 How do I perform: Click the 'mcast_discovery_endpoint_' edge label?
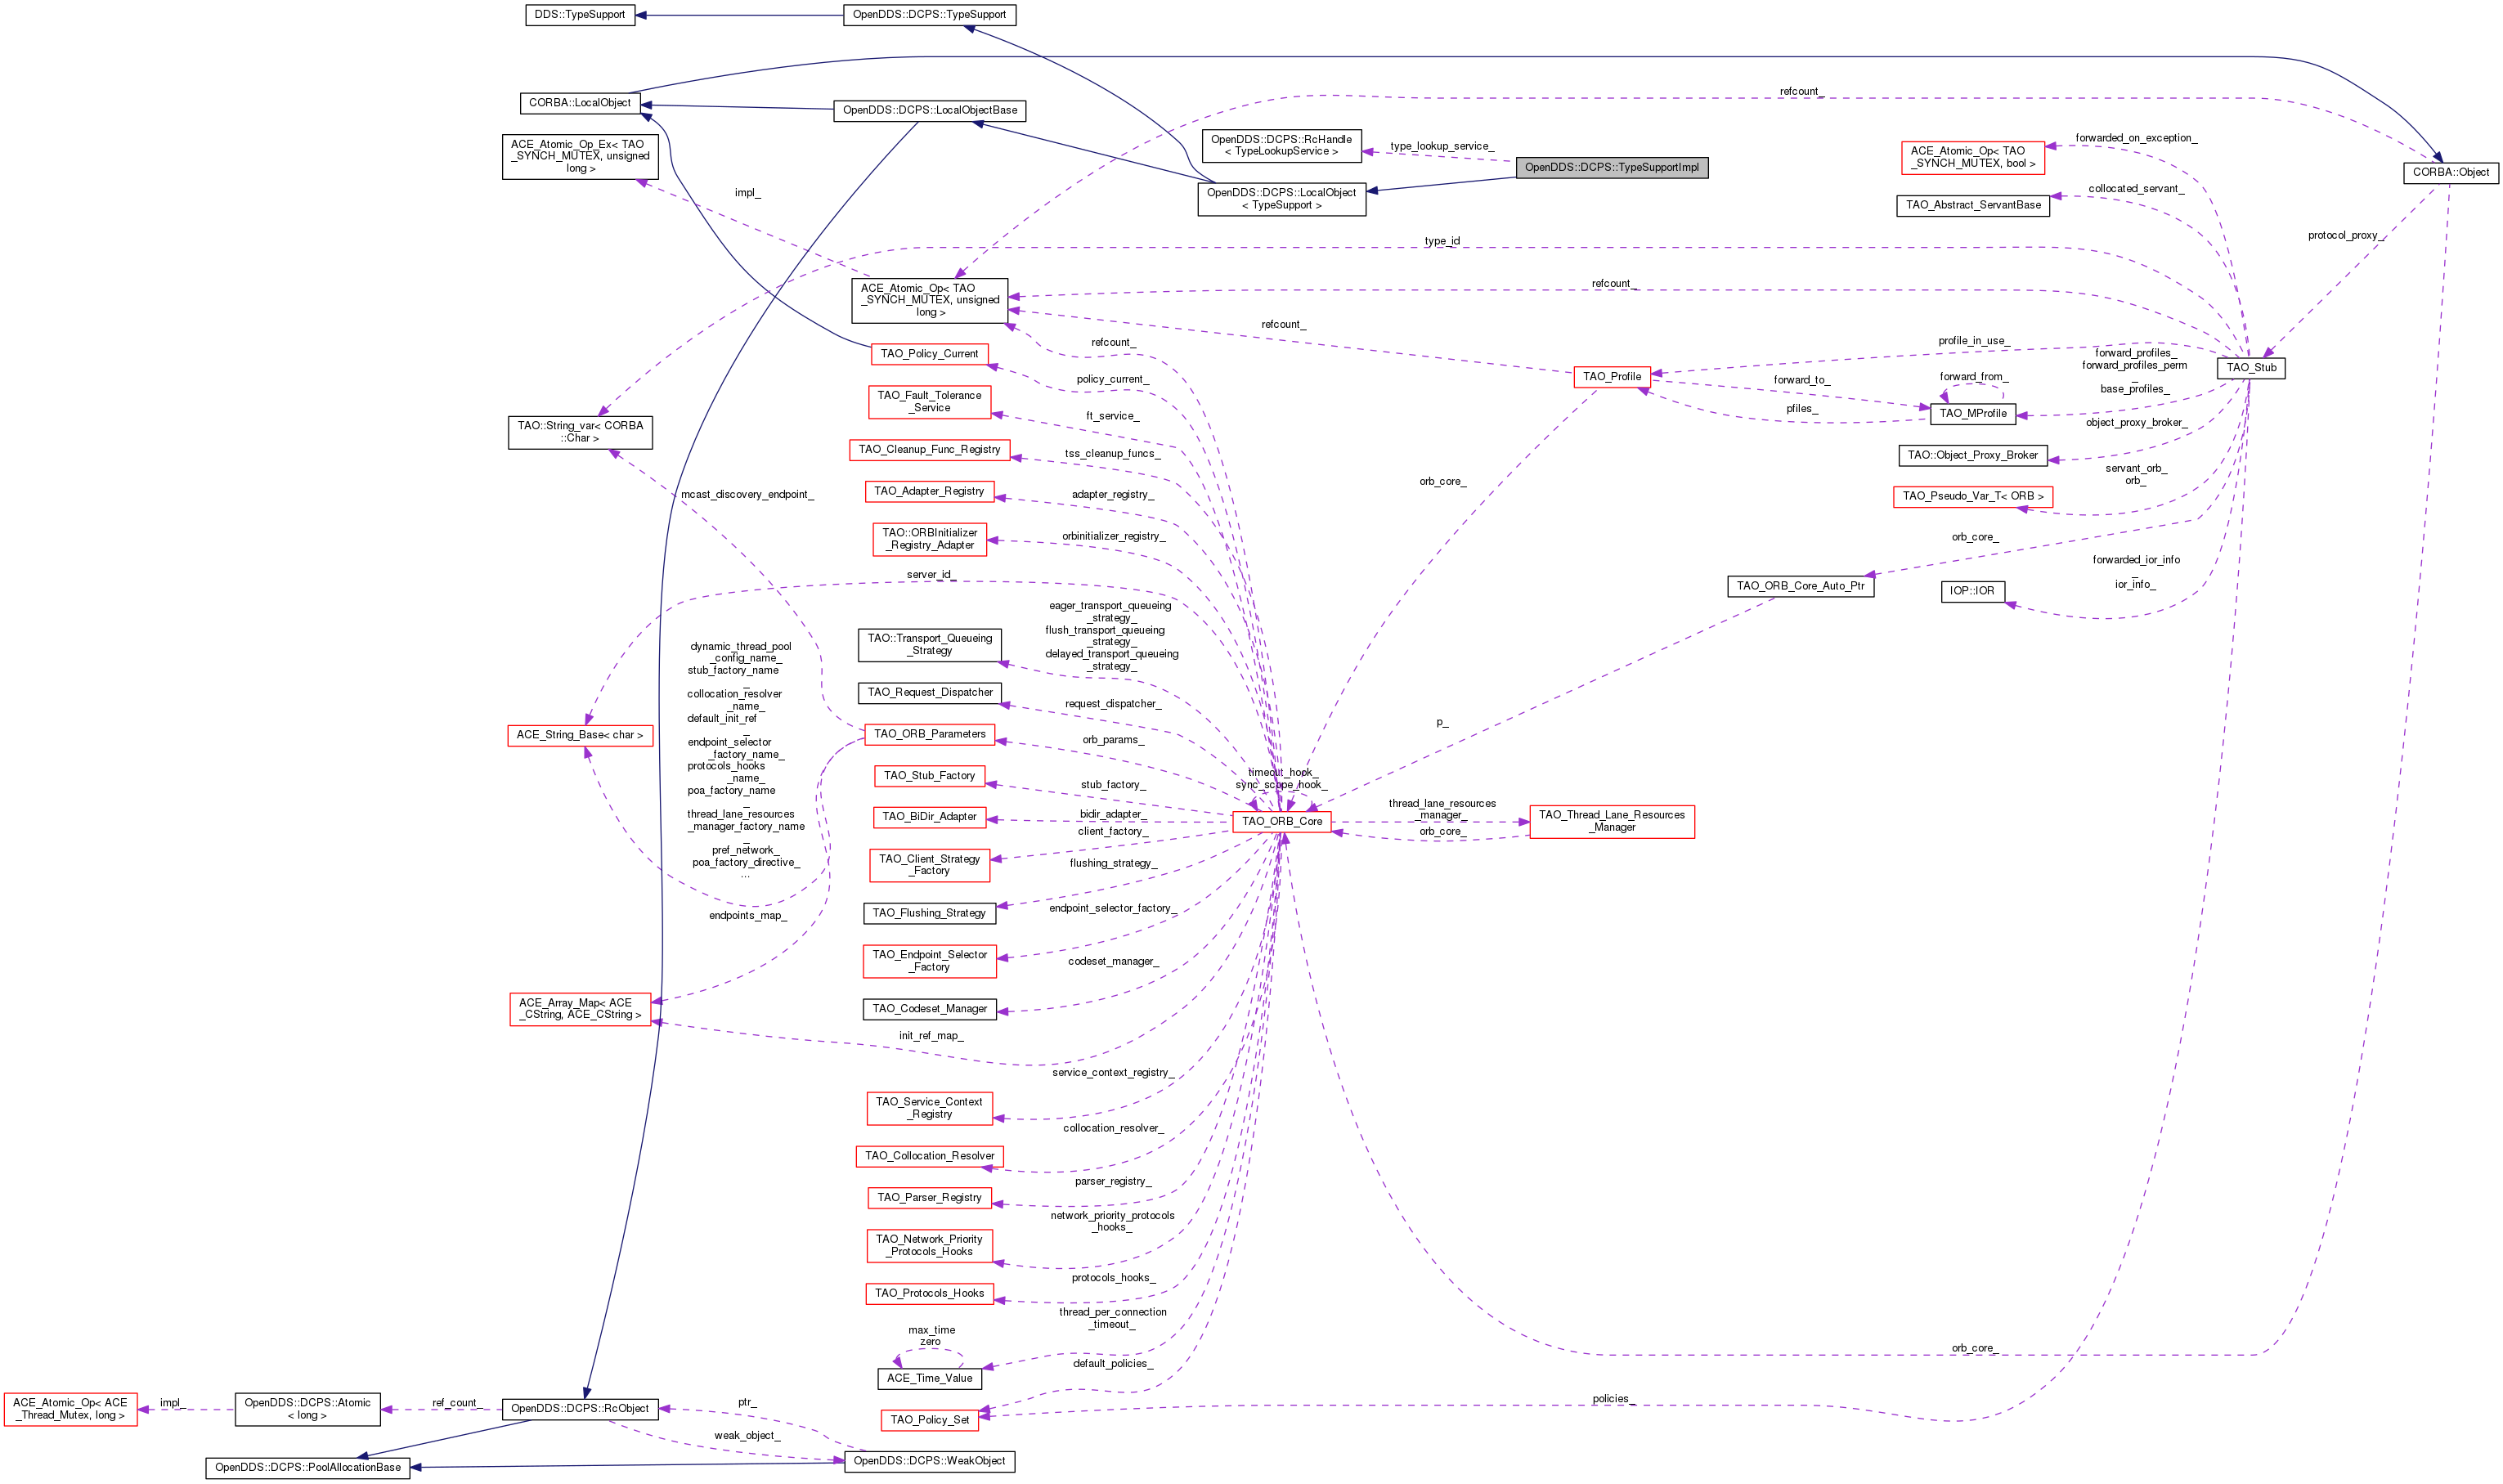point(747,496)
